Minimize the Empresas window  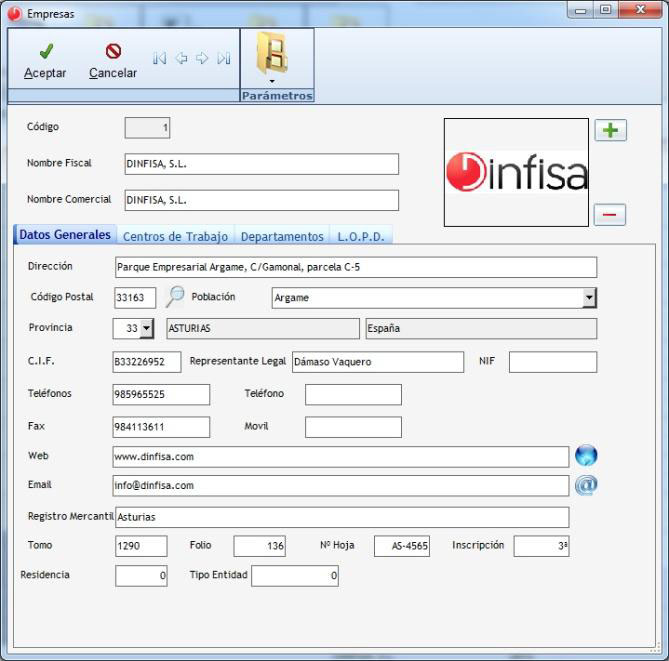(x=581, y=10)
